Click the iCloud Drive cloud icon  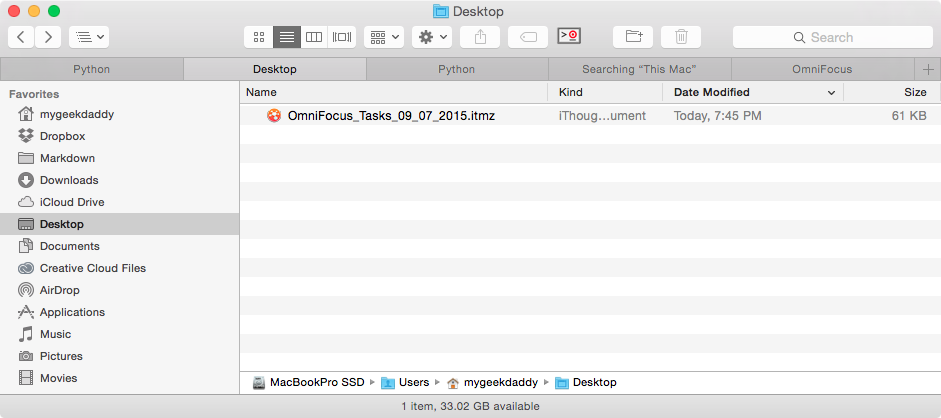26,202
